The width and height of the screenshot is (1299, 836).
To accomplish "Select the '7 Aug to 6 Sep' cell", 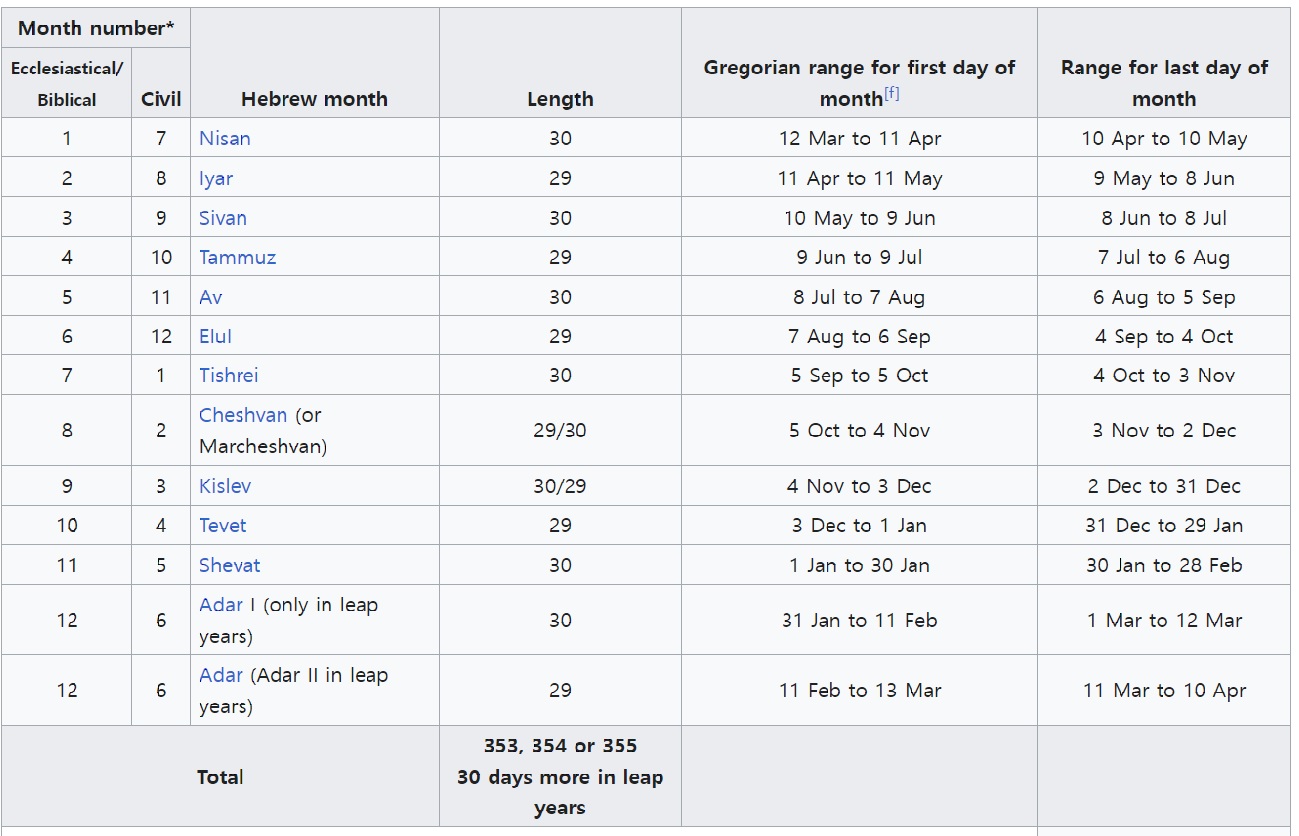I will pos(860,336).
